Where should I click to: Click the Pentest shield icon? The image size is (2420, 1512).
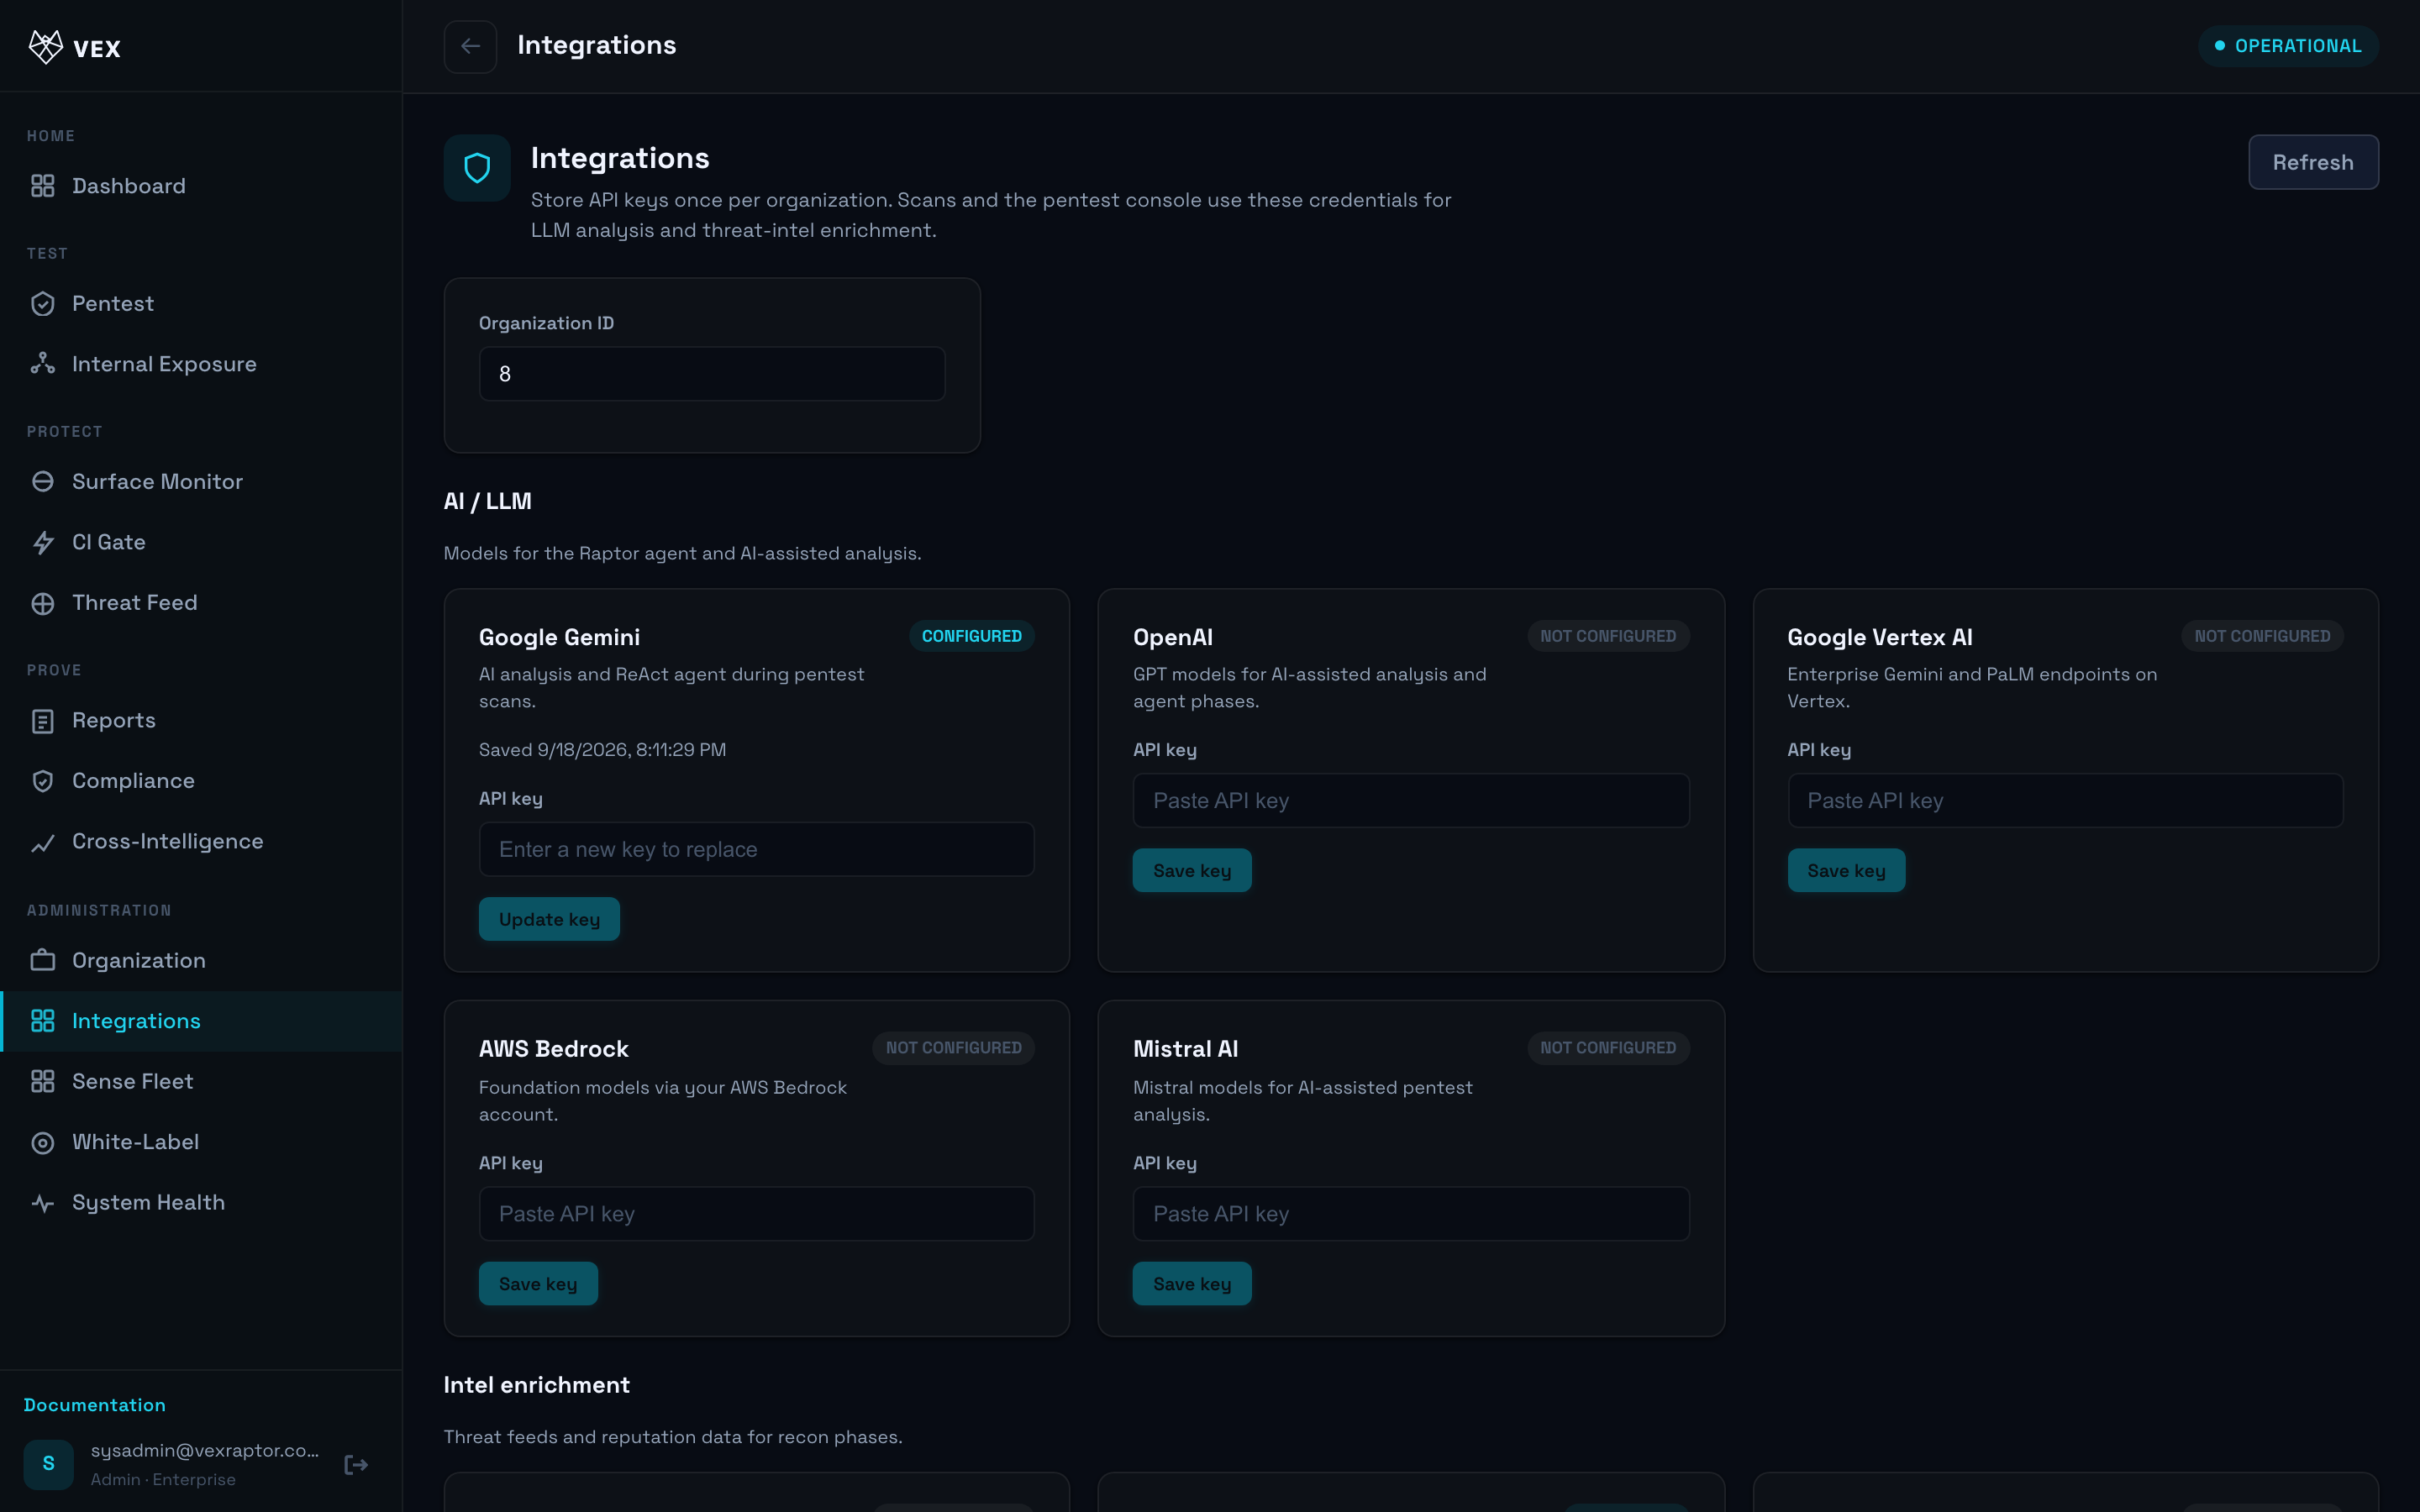pyautogui.click(x=43, y=304)
